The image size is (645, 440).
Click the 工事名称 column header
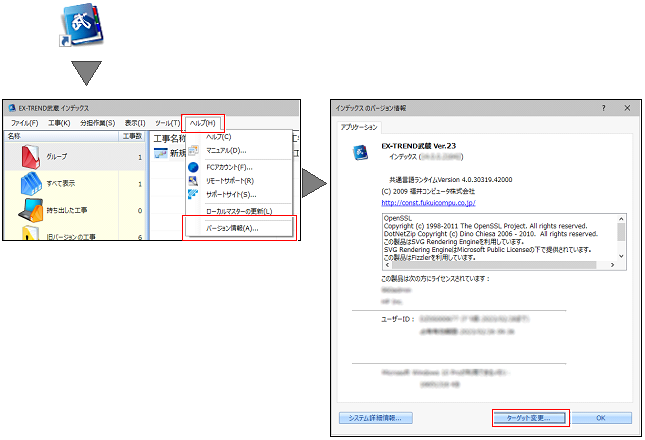pos(169,139)
